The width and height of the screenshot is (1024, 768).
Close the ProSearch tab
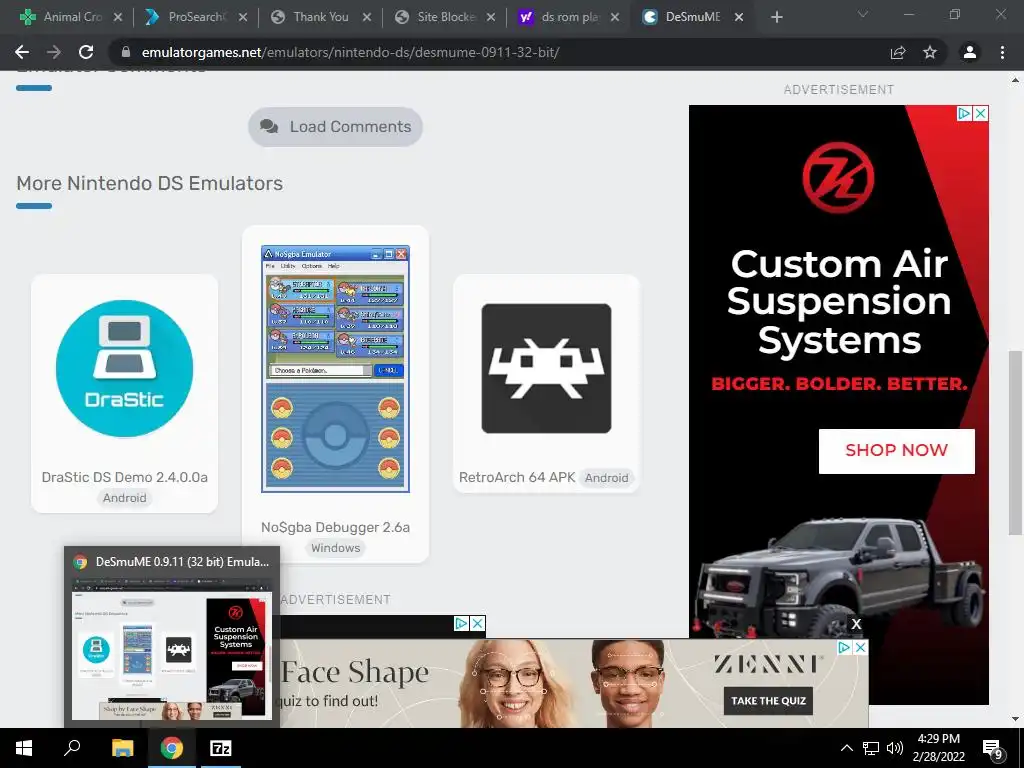pyautogui.click(x=243, y=18)
